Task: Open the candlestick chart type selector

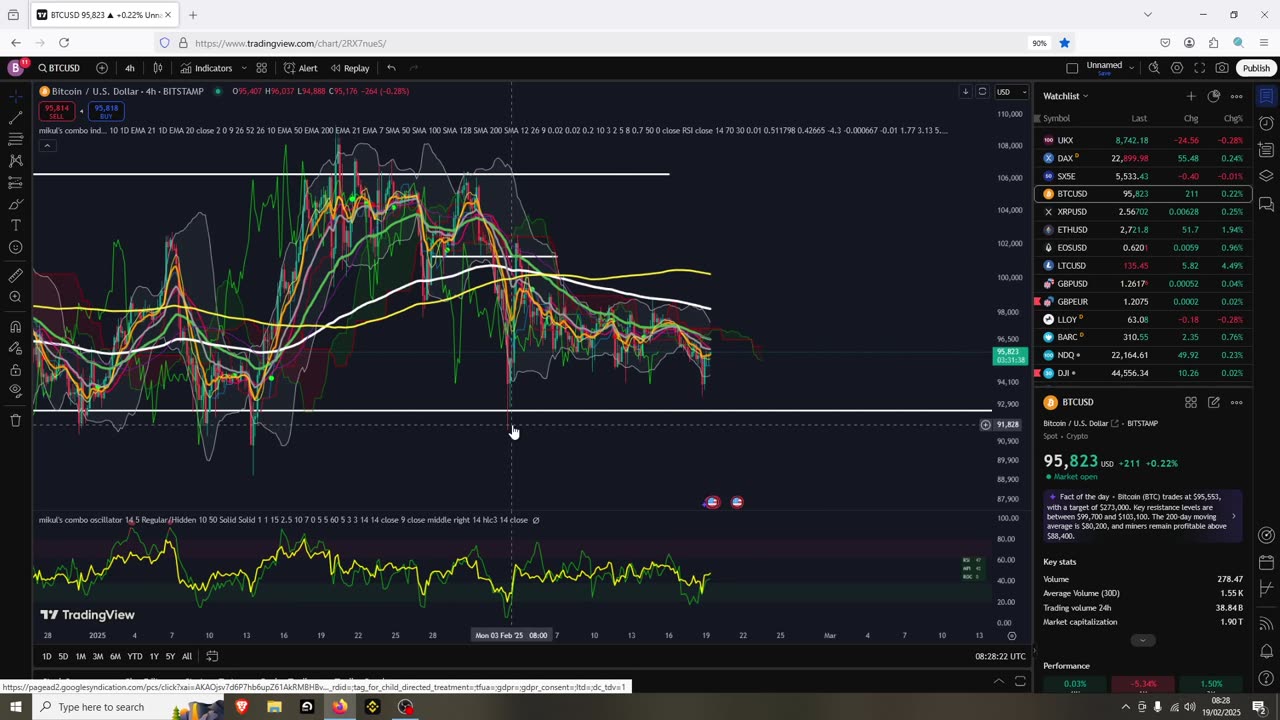Action: pyautogui.click(x=158, y=68)
